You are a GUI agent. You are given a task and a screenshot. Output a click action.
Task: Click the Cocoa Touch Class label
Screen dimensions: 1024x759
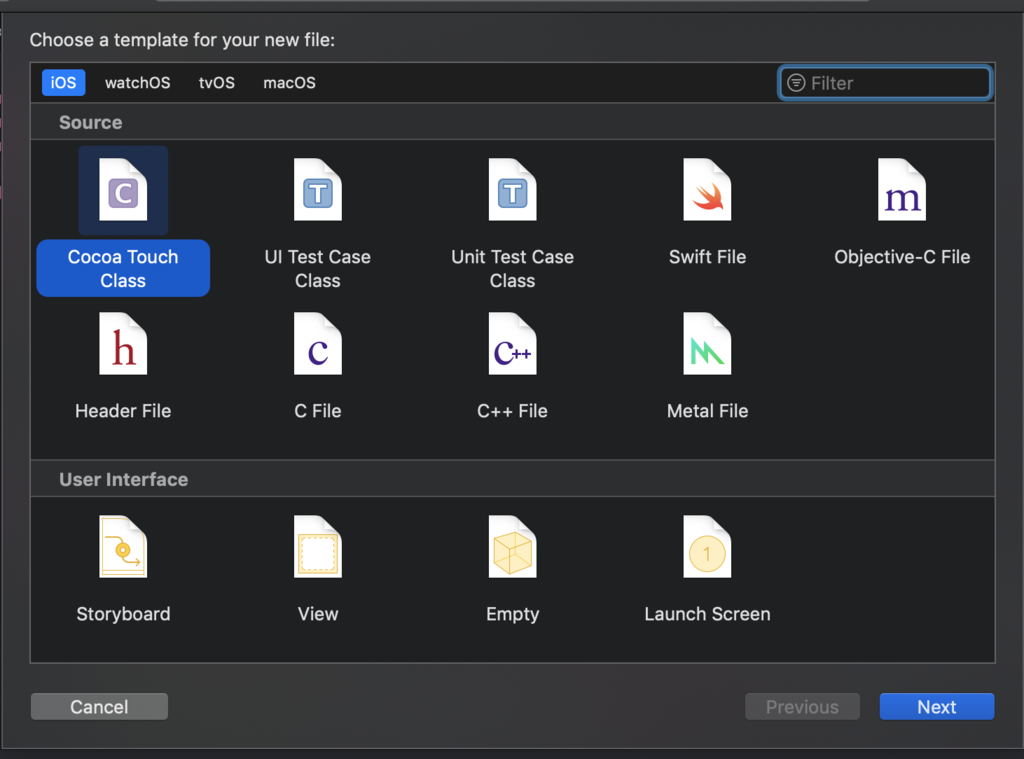pos(123,268)
